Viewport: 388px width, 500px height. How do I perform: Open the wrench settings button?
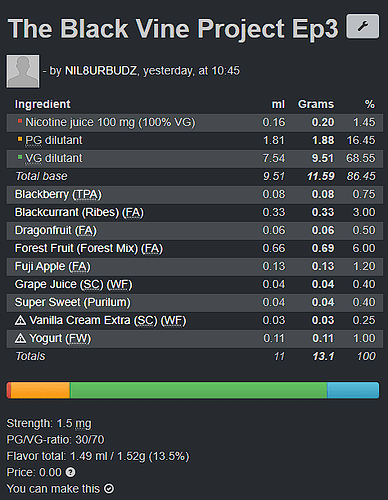[363, 26]
